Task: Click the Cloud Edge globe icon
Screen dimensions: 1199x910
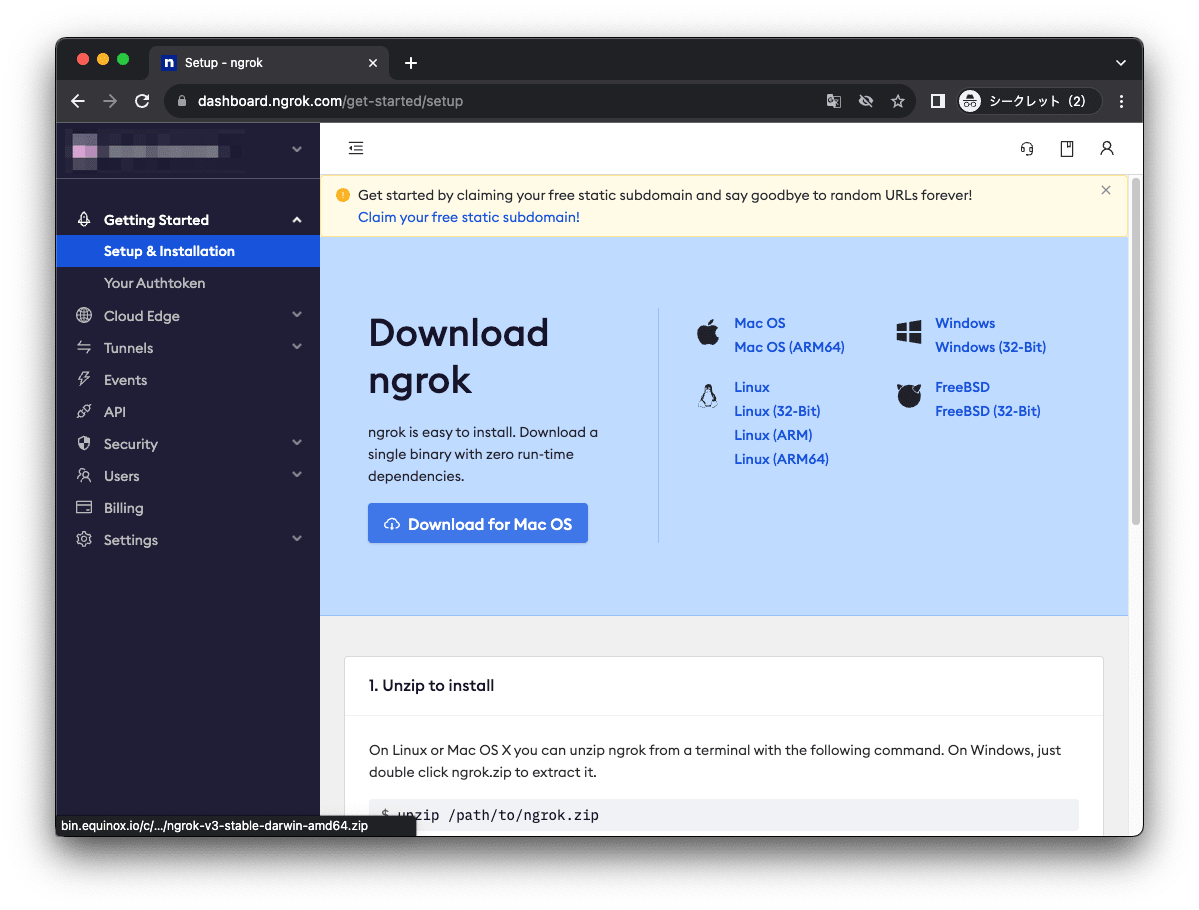Action: [x=84, y=315]
